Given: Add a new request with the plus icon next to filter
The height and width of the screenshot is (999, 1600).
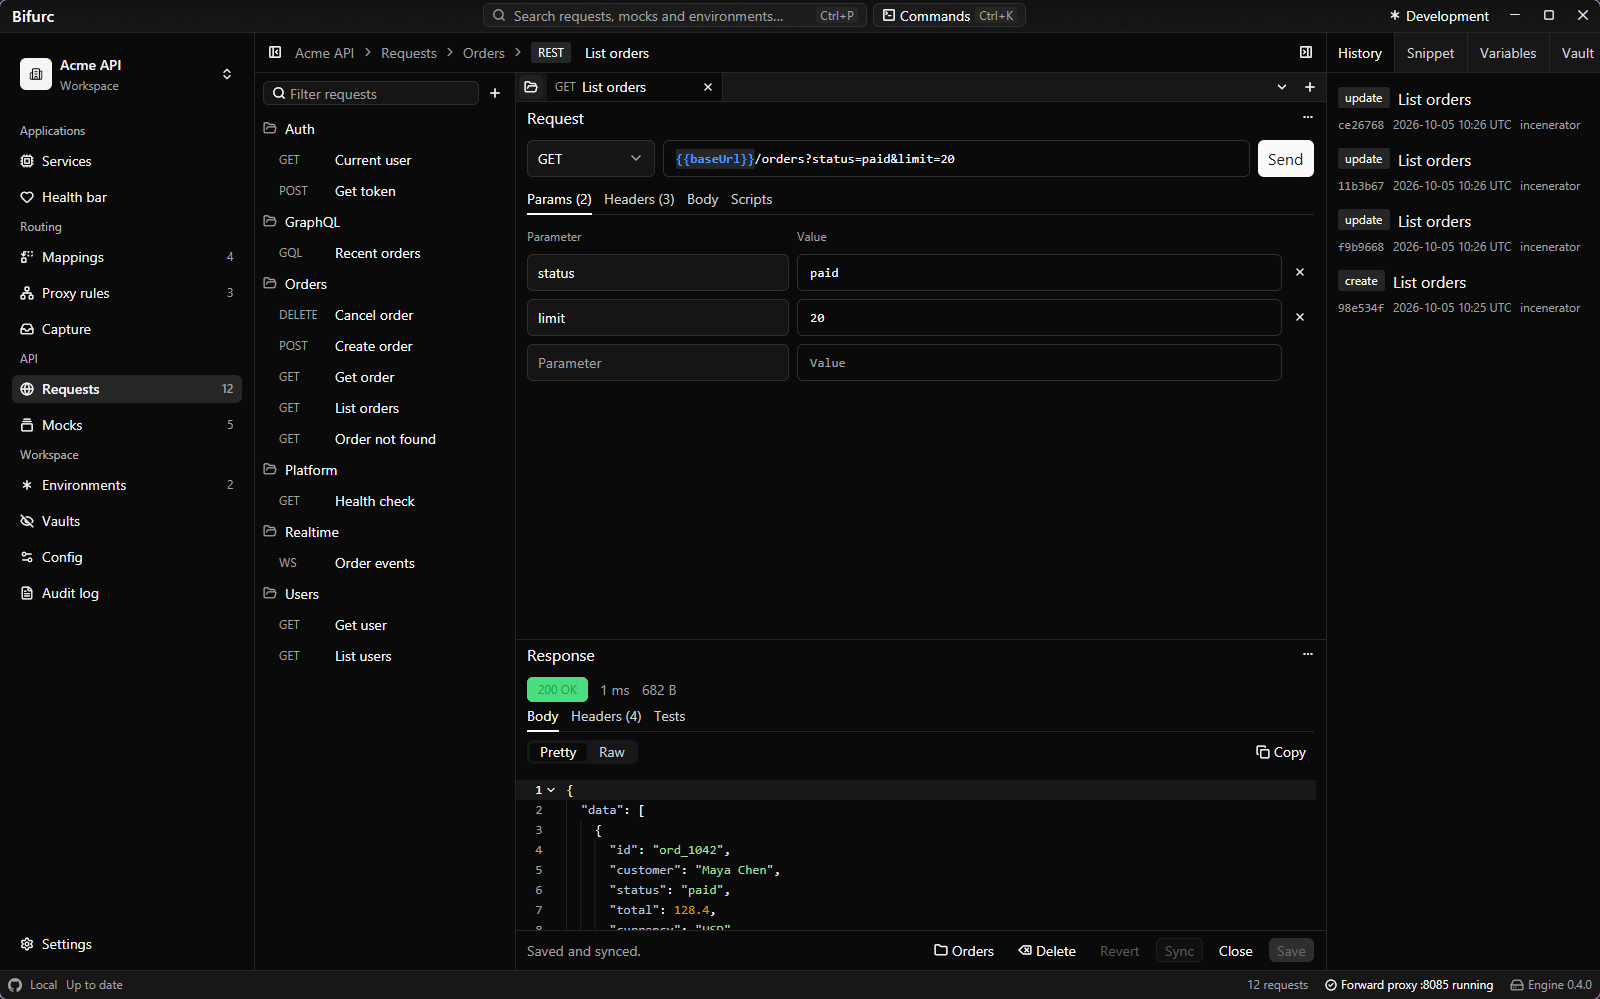Looking at the screenshot, I should pos(495,94).
